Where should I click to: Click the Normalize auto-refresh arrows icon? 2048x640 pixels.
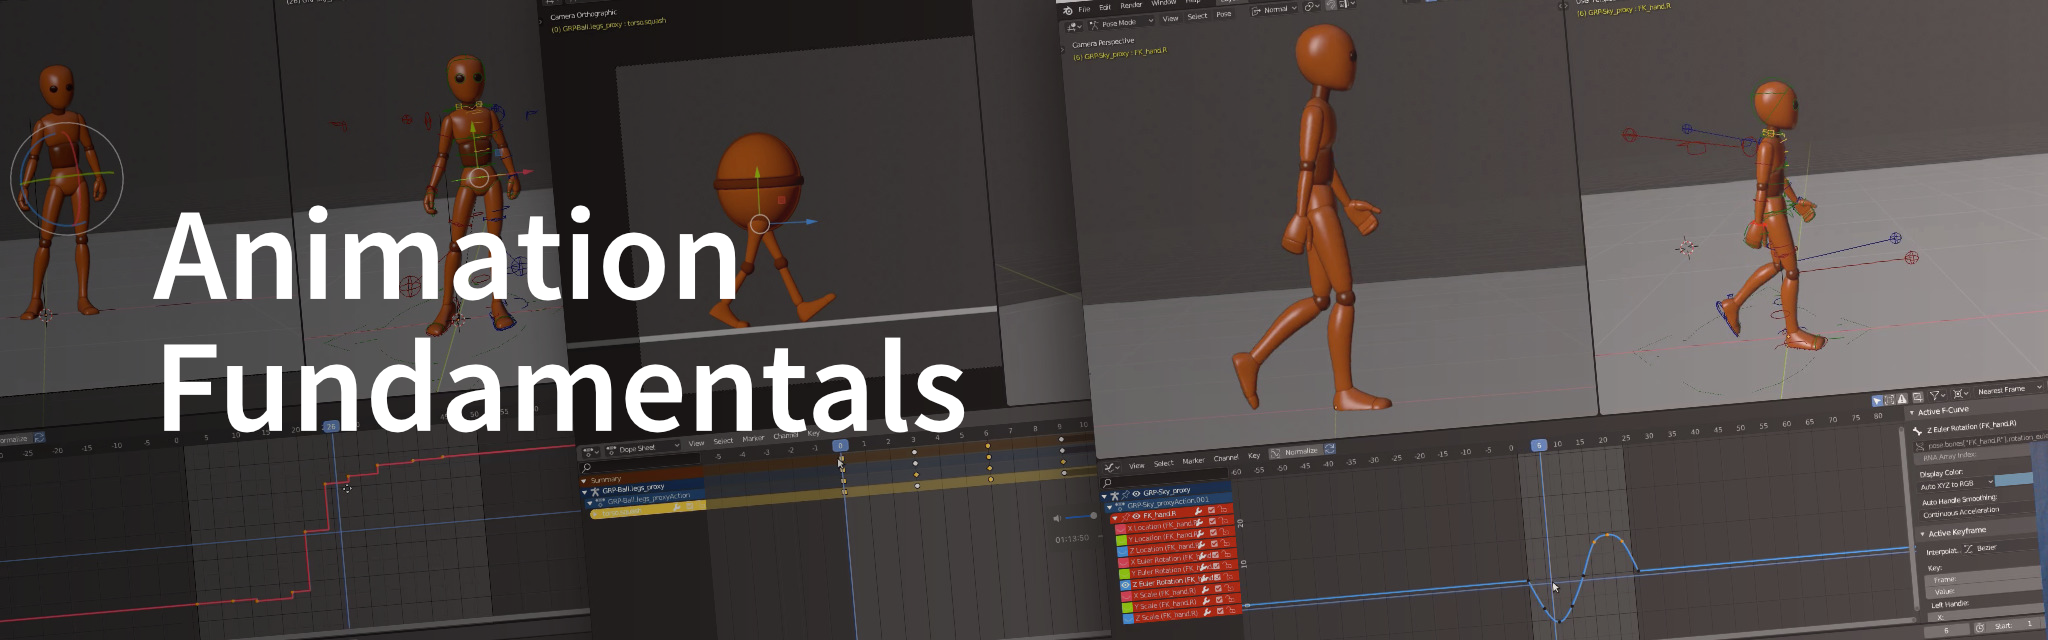tap(1330, 449)
